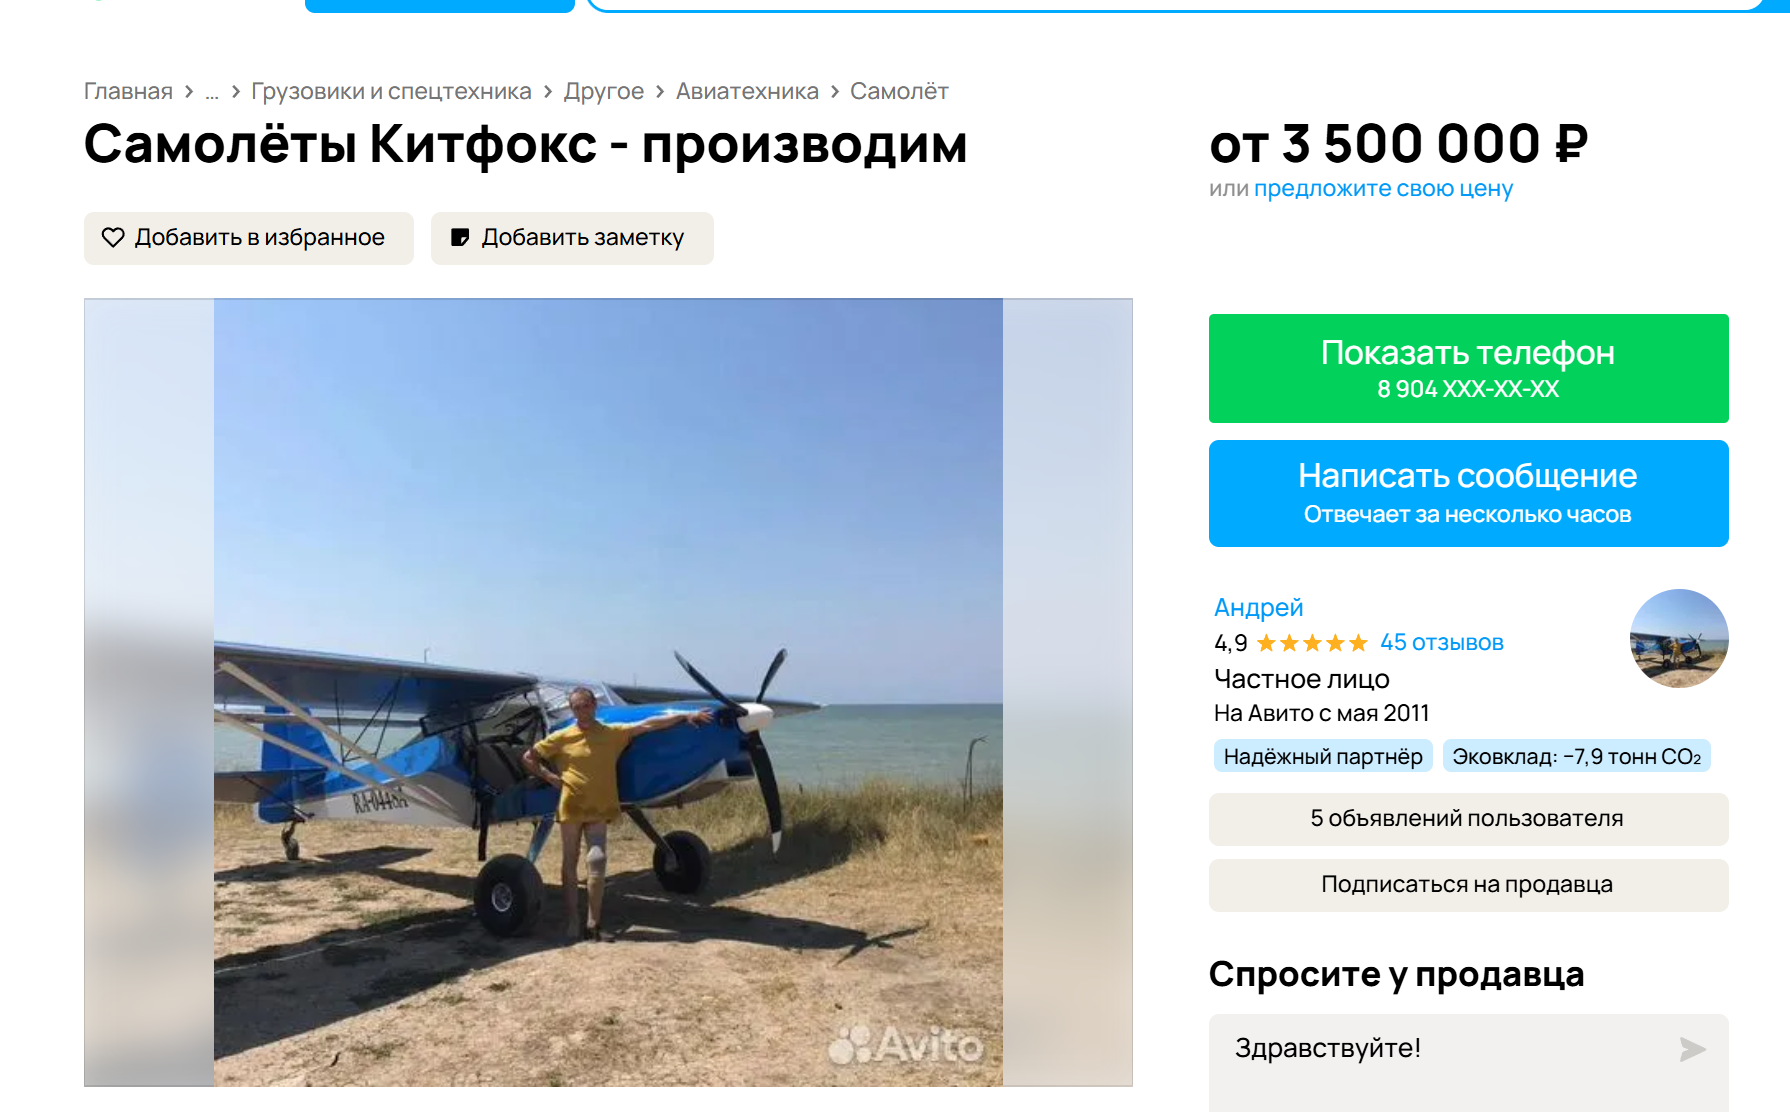Navigate to Авиатехника breadcrumb
Viewport: 1790px width, 1112px height.
tap(747, 91)
